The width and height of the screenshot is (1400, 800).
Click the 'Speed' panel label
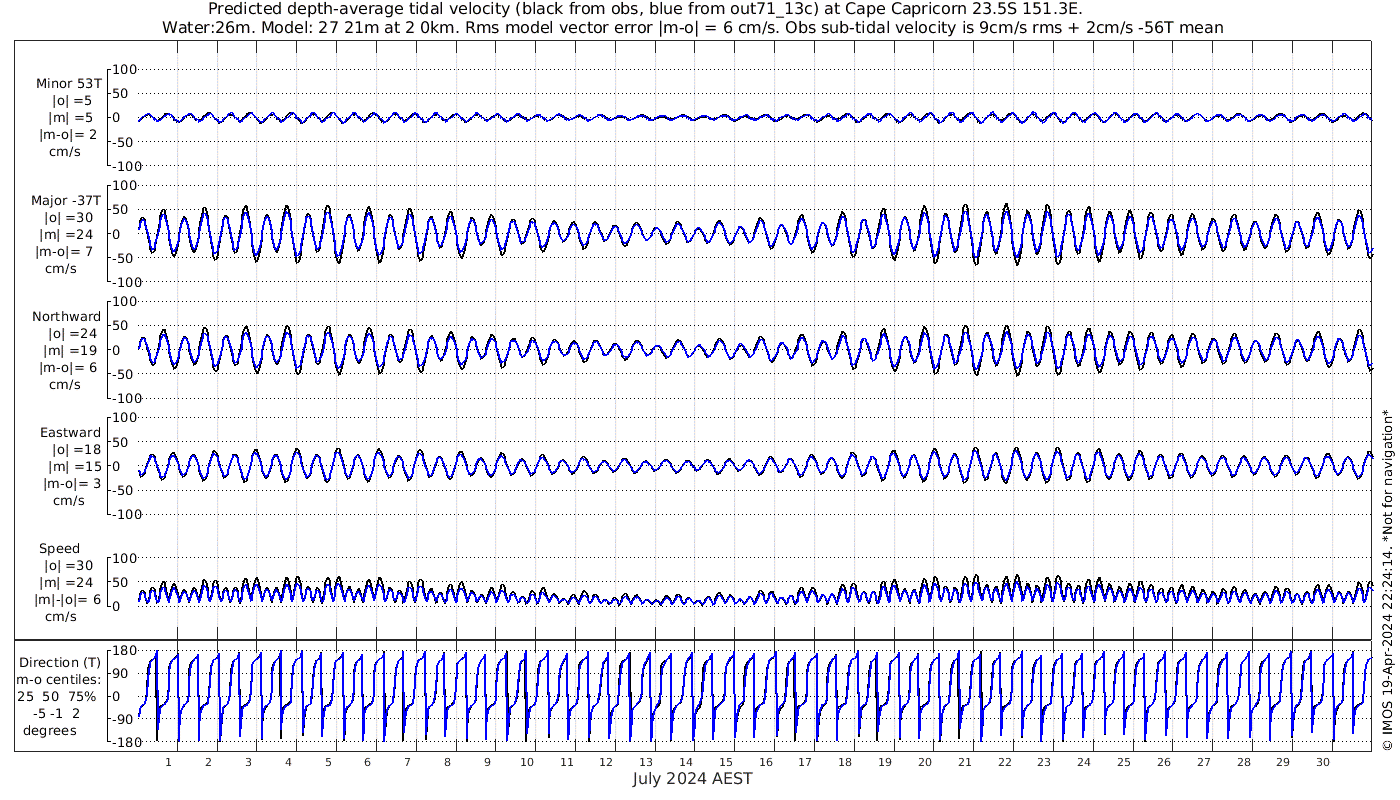coord(60,549)
